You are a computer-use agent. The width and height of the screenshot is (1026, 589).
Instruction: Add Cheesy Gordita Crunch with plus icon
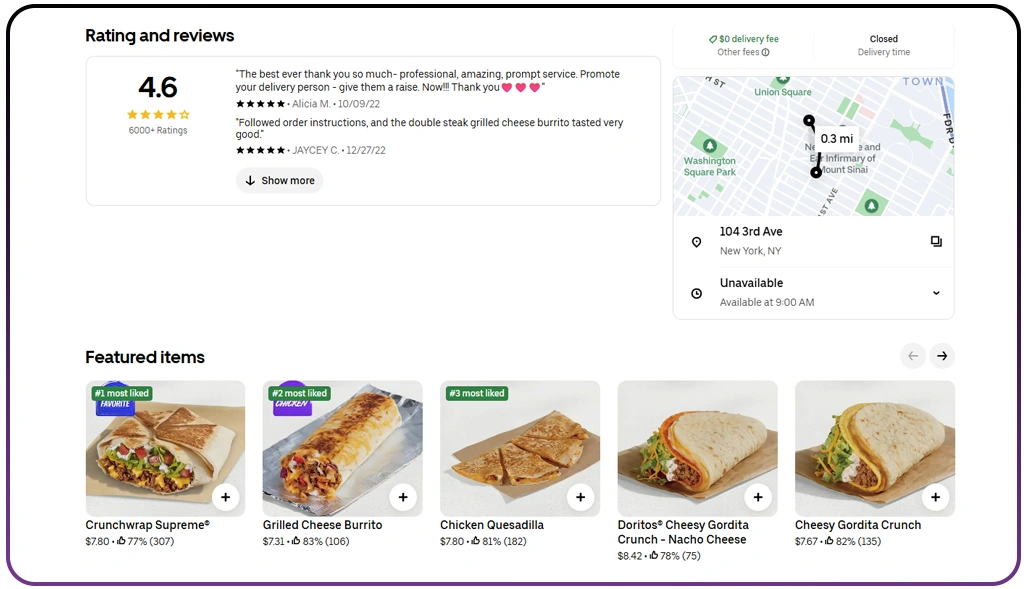[935, 497]
